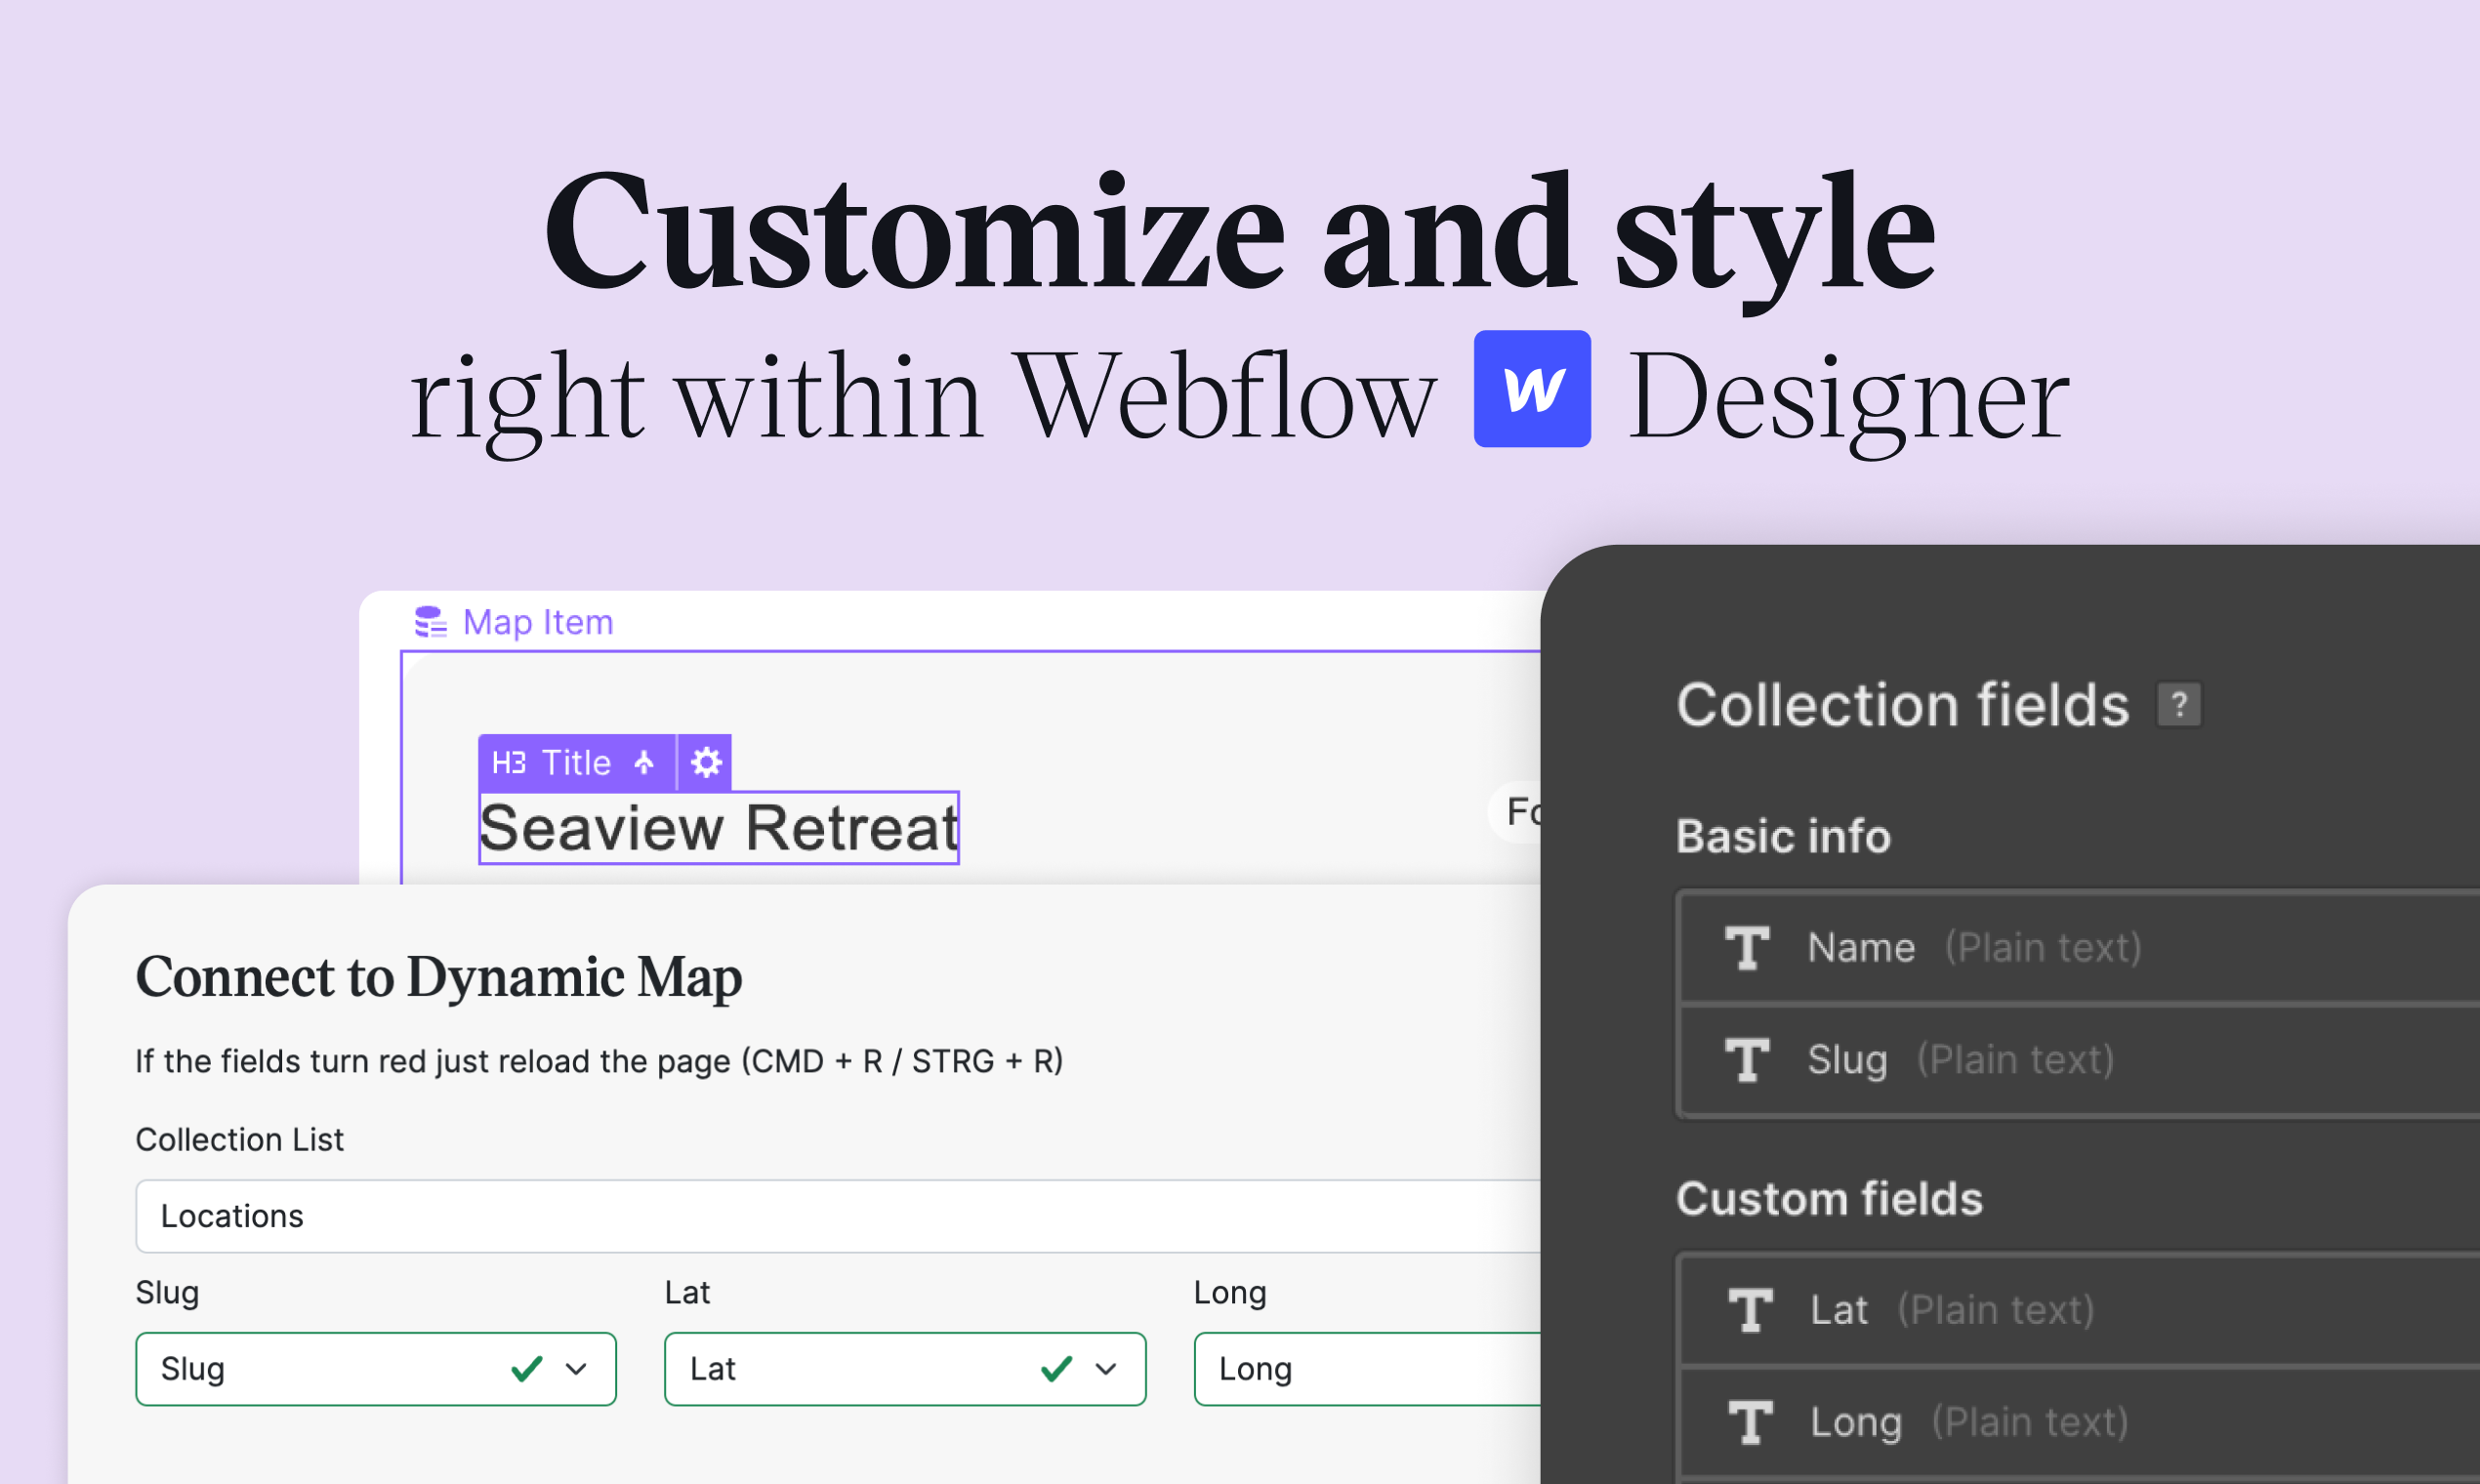Screen dimensions: 2480x1484
Task: Click the plain text icon beside Lat field
Action: tap(1750, 1309)
